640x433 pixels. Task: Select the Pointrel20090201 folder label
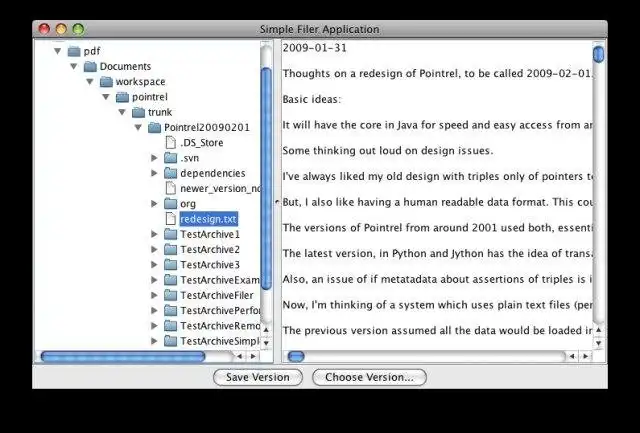tap(207, 128)
